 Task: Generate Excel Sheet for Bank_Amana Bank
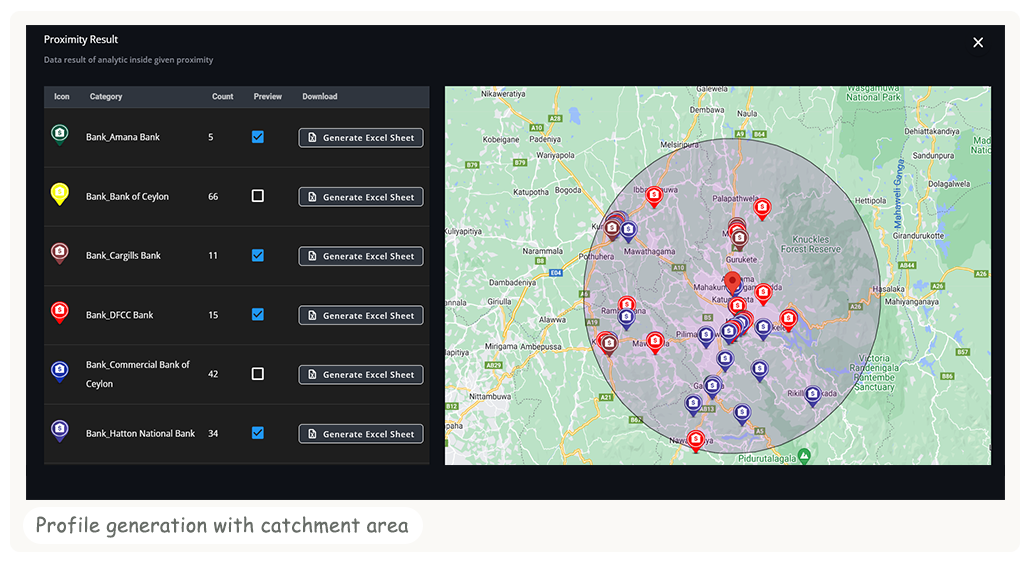(x=361, y=137)
